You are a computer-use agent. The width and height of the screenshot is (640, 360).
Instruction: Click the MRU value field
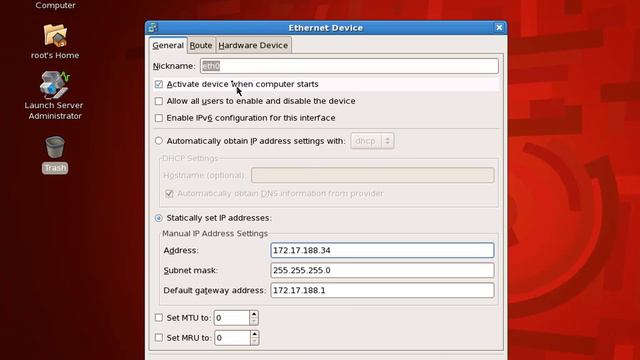[x=232, y=338]
